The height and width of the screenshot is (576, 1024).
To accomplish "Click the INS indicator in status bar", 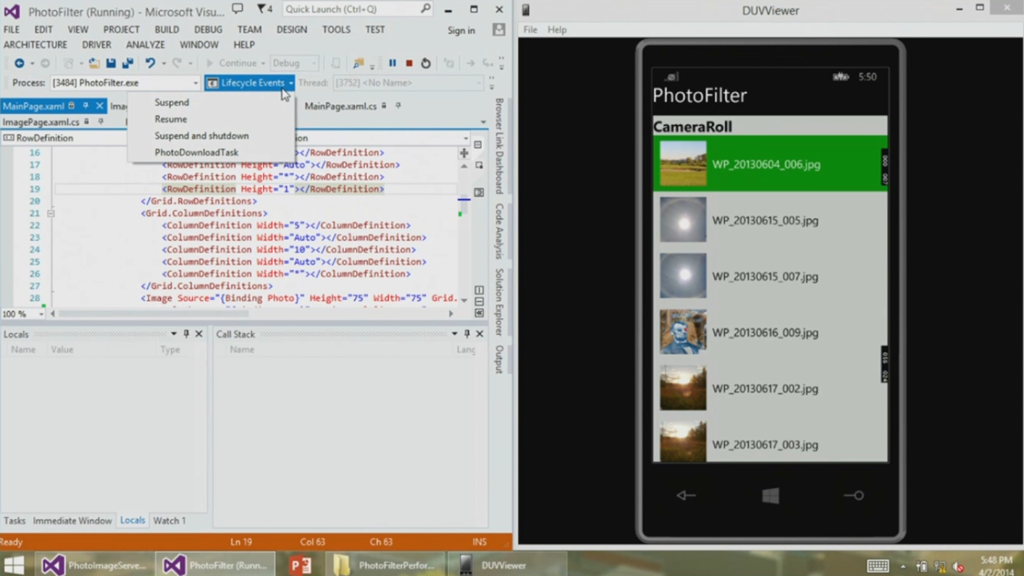I will tap(479, 541).
